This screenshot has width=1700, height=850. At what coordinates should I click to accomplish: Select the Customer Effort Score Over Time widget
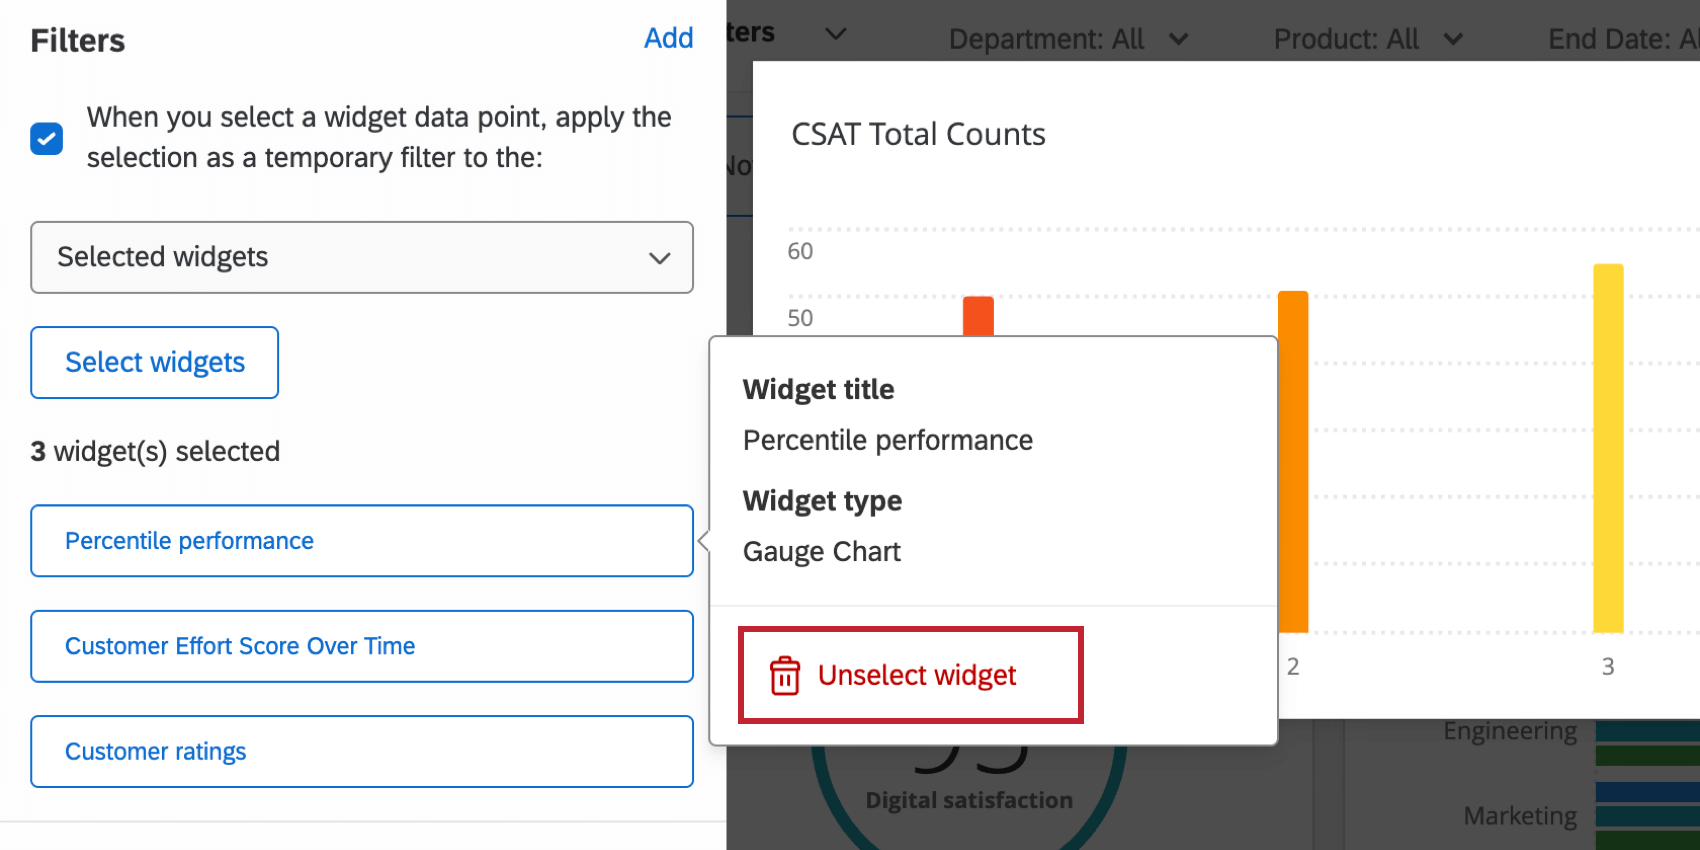pyautogui.click(x=361, y=646)
